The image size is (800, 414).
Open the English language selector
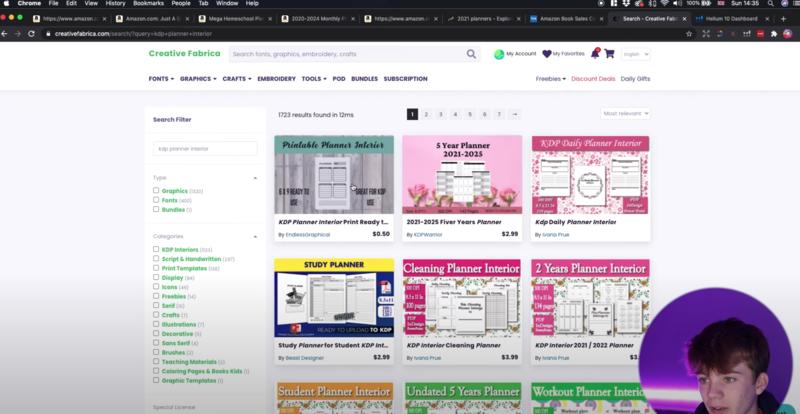pyautogui.click(x=634, y=54)
